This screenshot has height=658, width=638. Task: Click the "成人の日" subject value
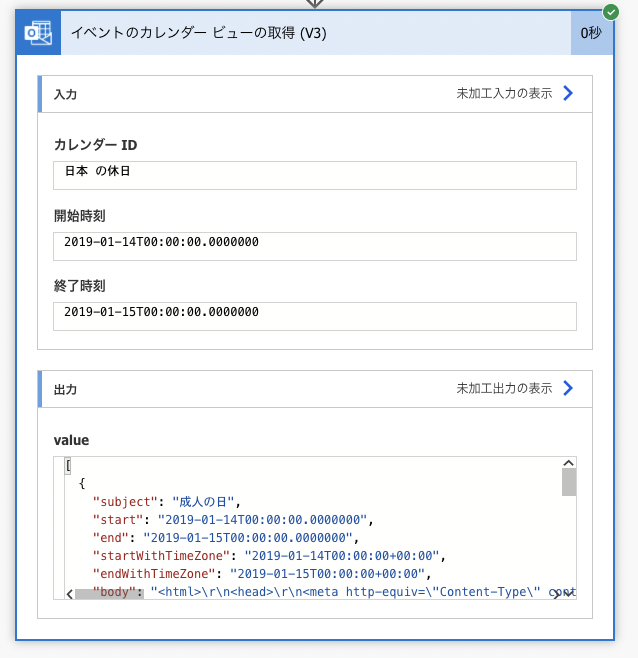coord(203,502)
